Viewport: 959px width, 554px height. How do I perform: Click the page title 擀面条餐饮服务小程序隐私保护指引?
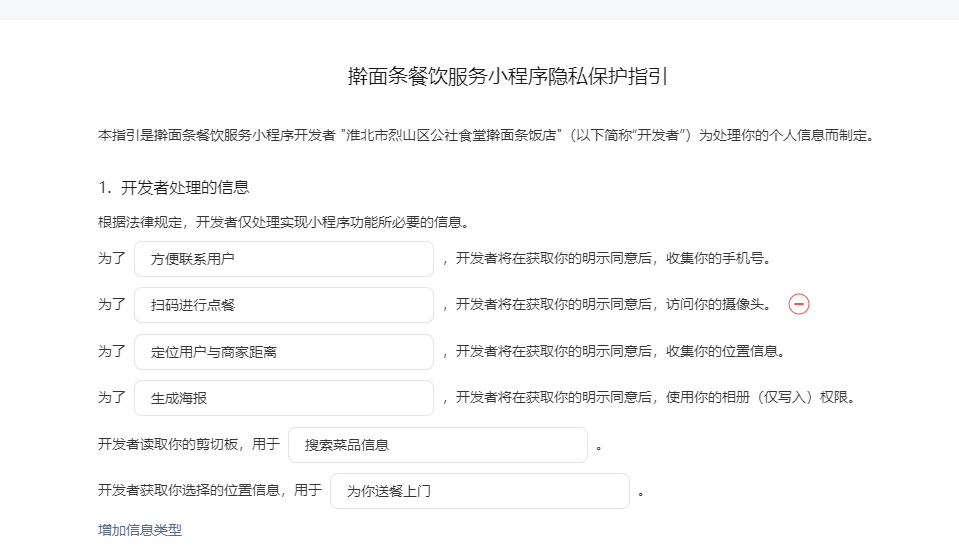pyautogui.click(x=508, y=76)
